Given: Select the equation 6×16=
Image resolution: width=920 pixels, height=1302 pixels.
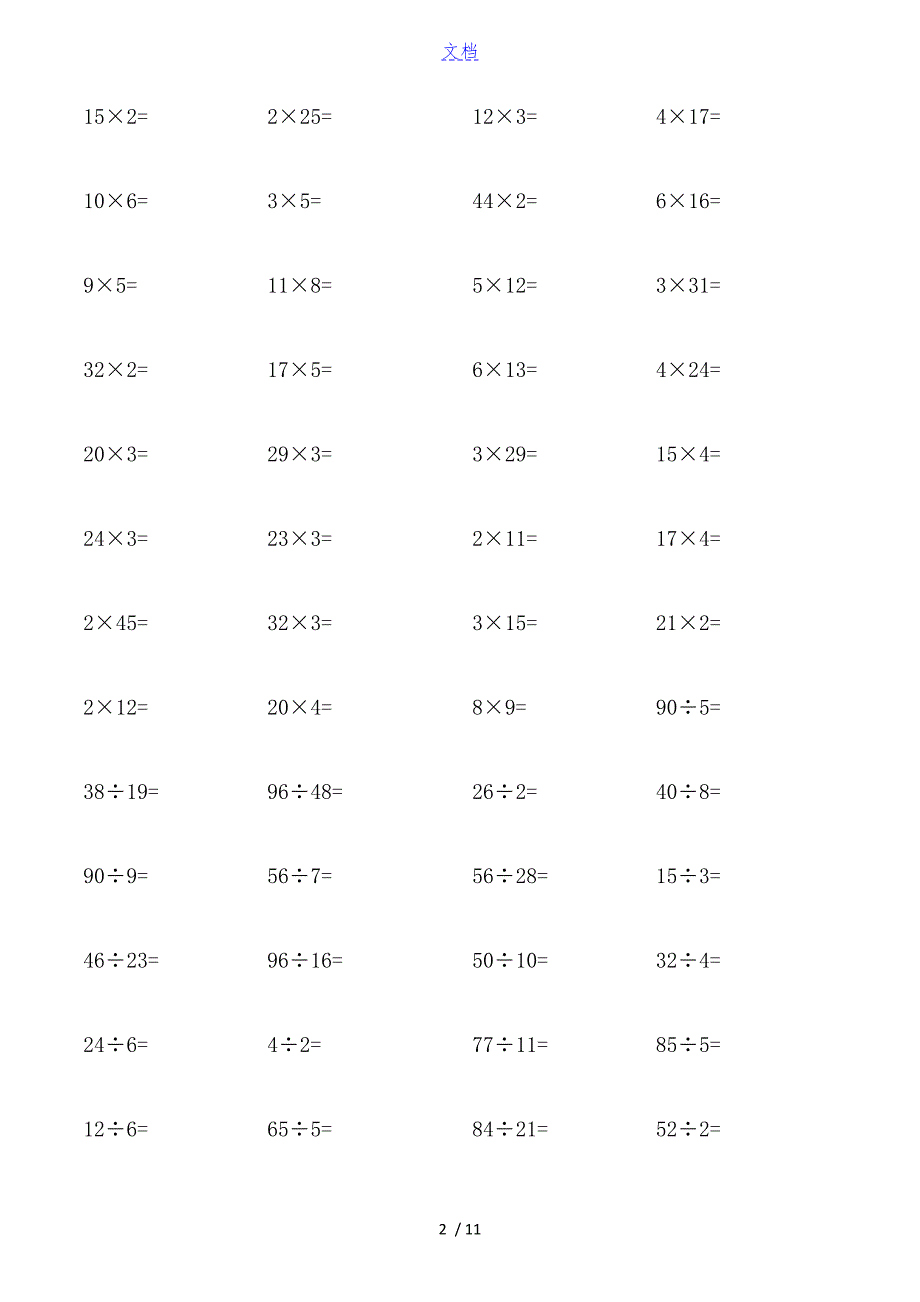Looking at the screenshot, I should (x=688, y=201).
